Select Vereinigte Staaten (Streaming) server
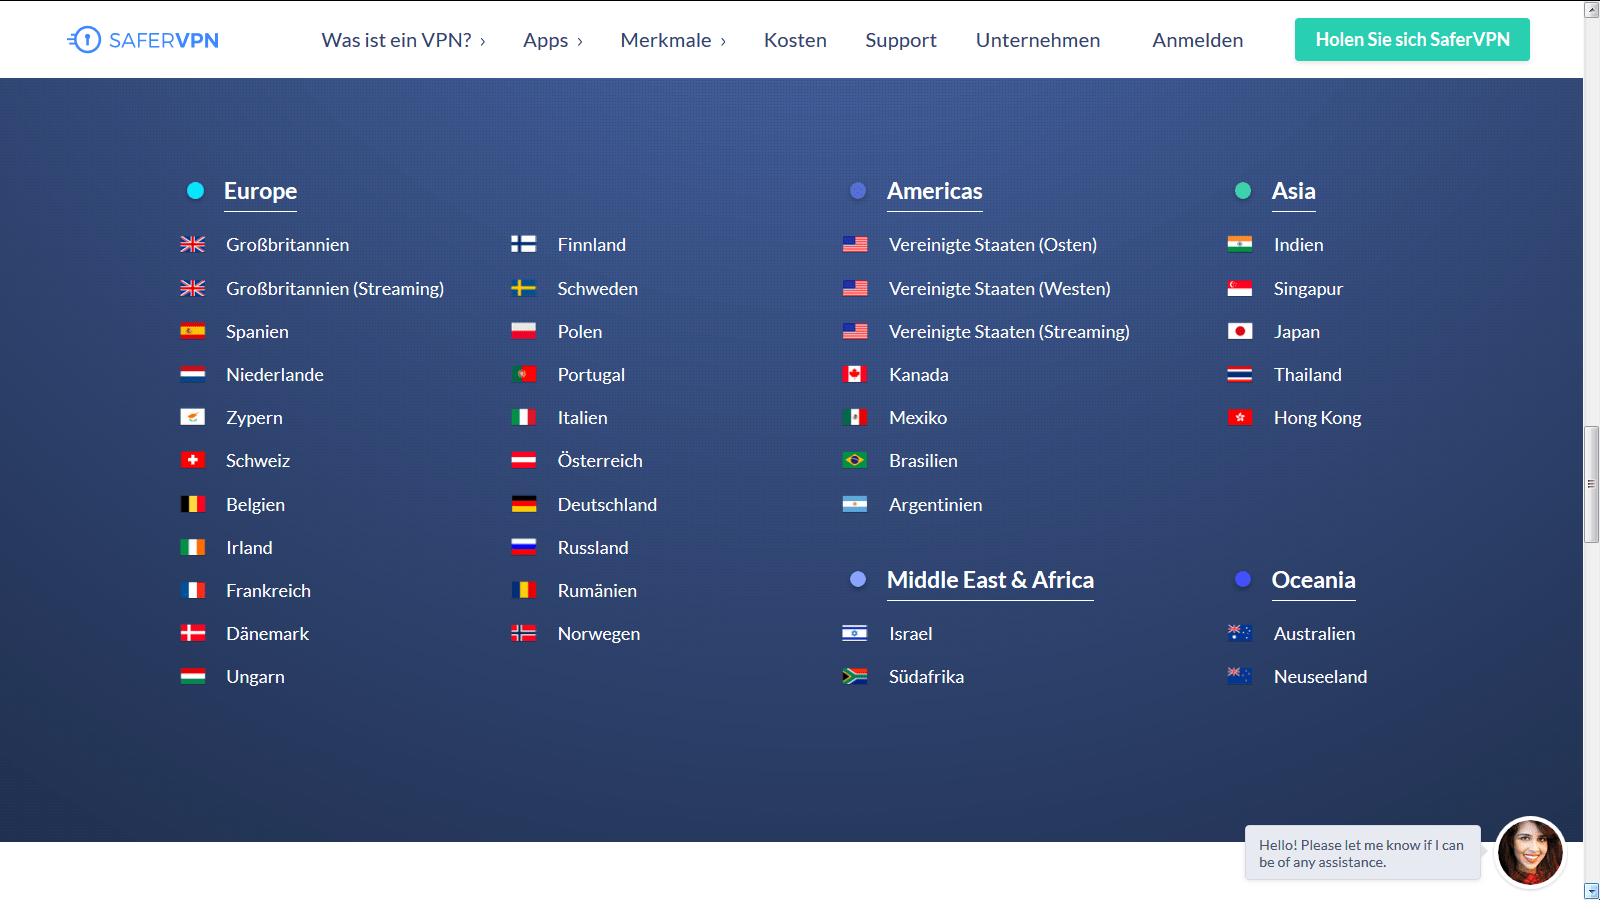The width and height of the screenshot is (1600, 900). coord(1009,331)
